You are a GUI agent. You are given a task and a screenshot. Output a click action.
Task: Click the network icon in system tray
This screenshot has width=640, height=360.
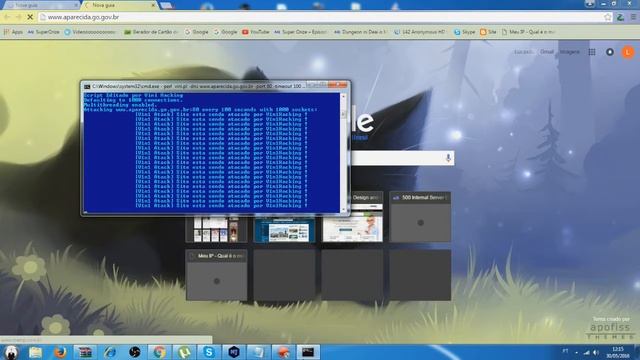click(x=586, y=352)
